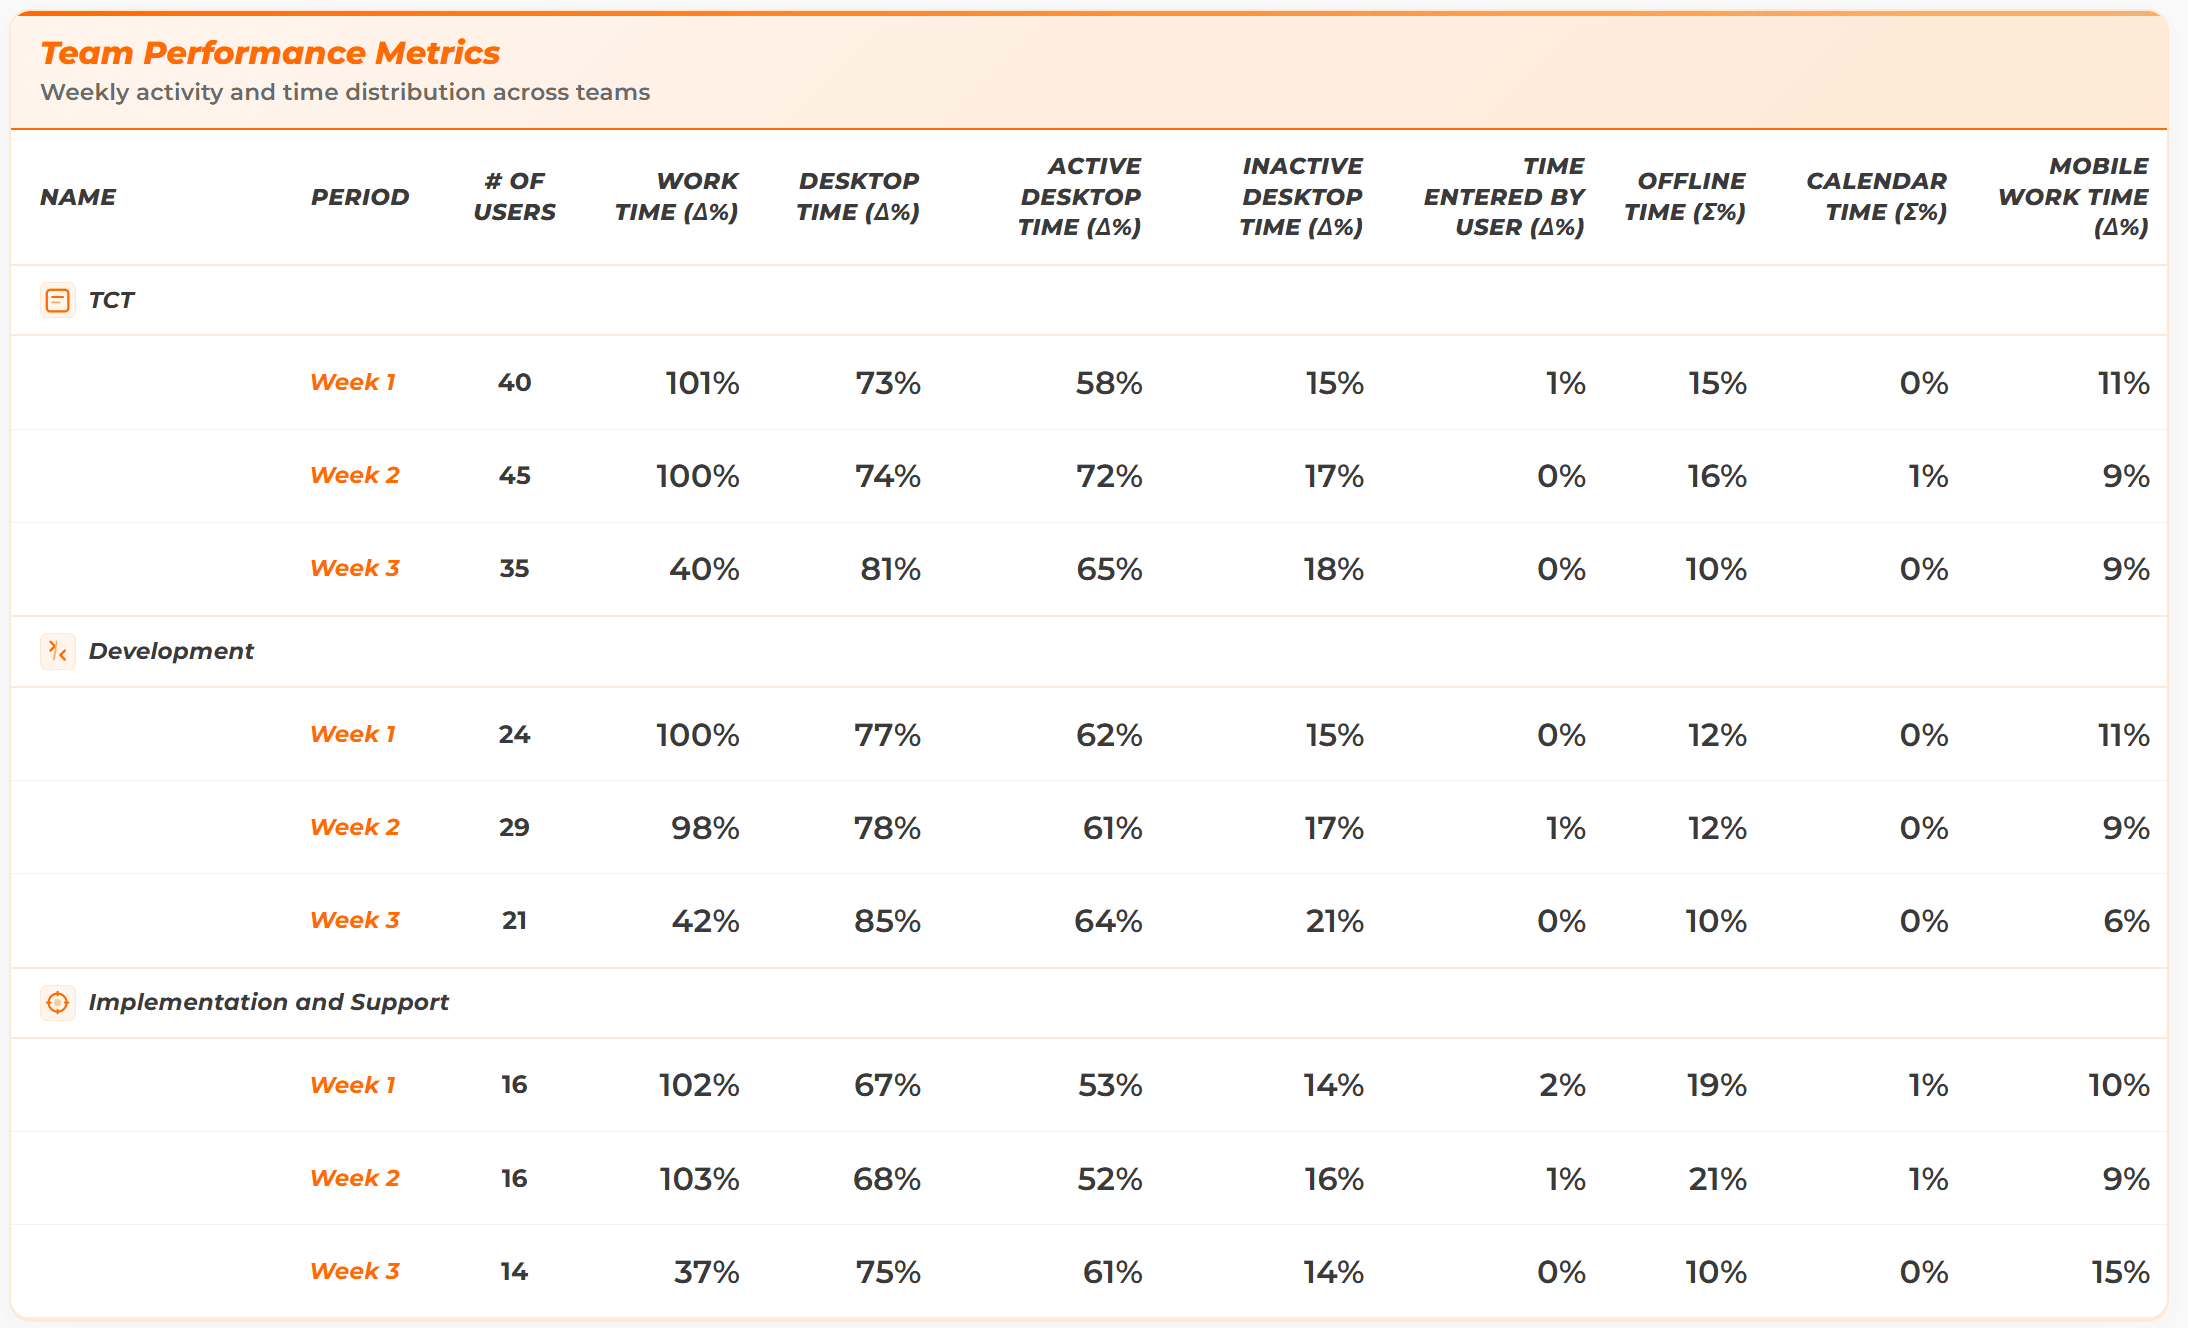The height and width of the screenshot is (1328, 2188).
Task: Open Week 1 under TCT
Action: pos(353,382)
